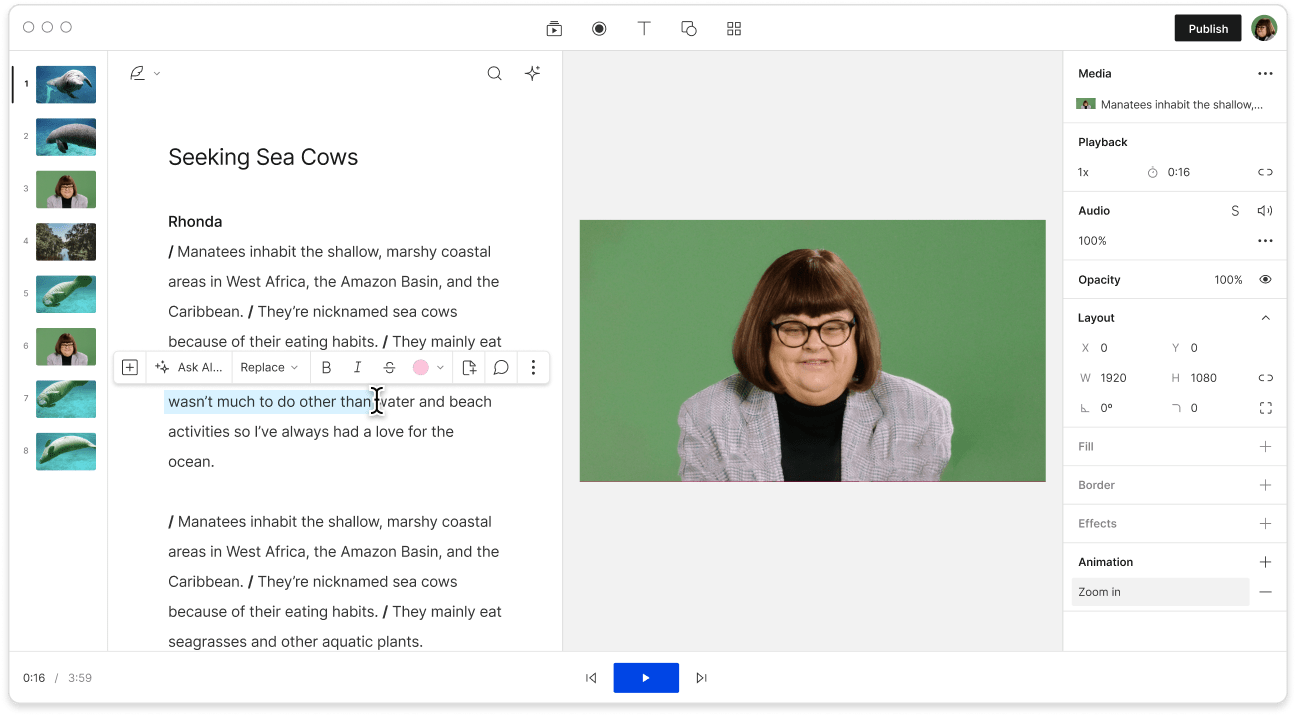Open the clips library icon
1296x716 pixels.
point(554,28)
